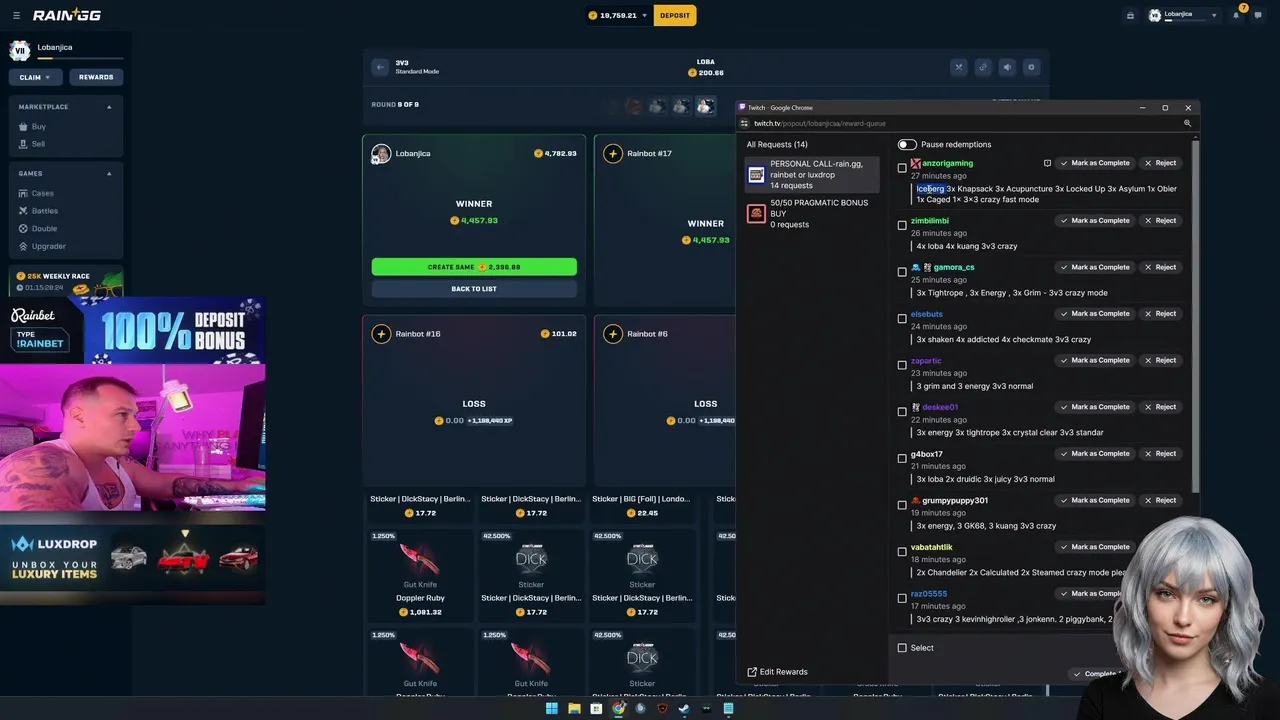
Task: Click the zoom magnifier icon in Twitch address bar
Action: point(1187,123)
